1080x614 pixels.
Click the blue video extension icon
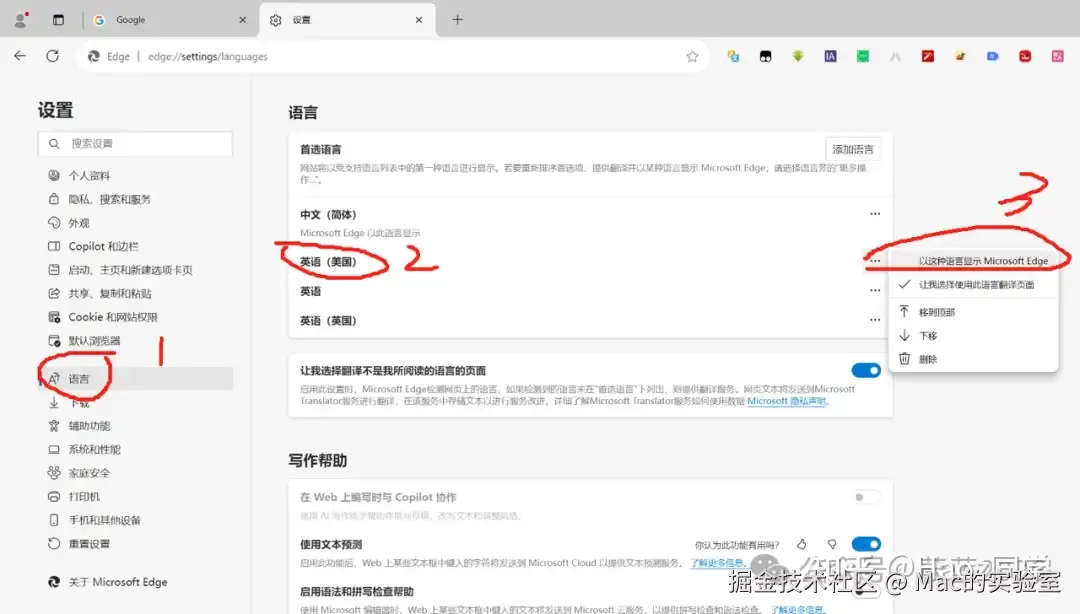tap(993, 57)
